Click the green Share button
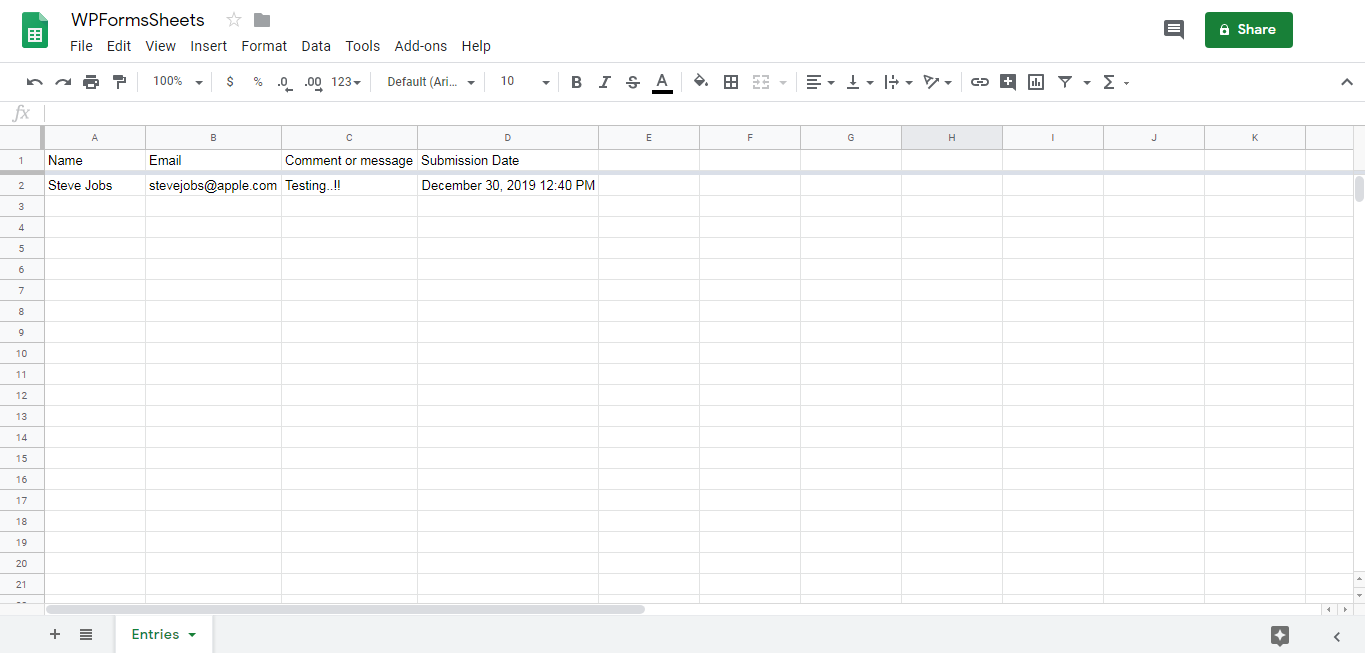This screenshot has height=653, width=1365. (1248, 30)
